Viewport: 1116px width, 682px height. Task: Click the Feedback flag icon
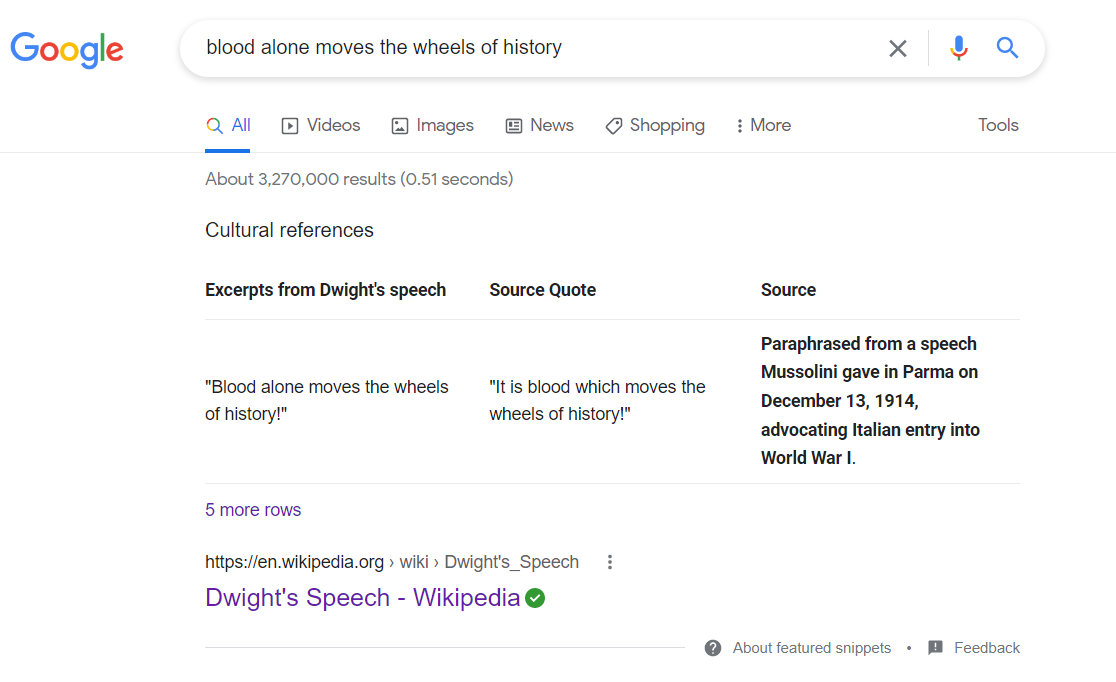pos(935,648)
